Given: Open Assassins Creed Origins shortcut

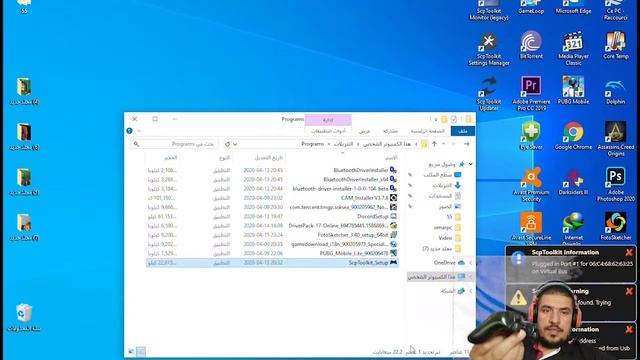Looking at the screenshot, I should pyautogui.click(x=616, y=138).
